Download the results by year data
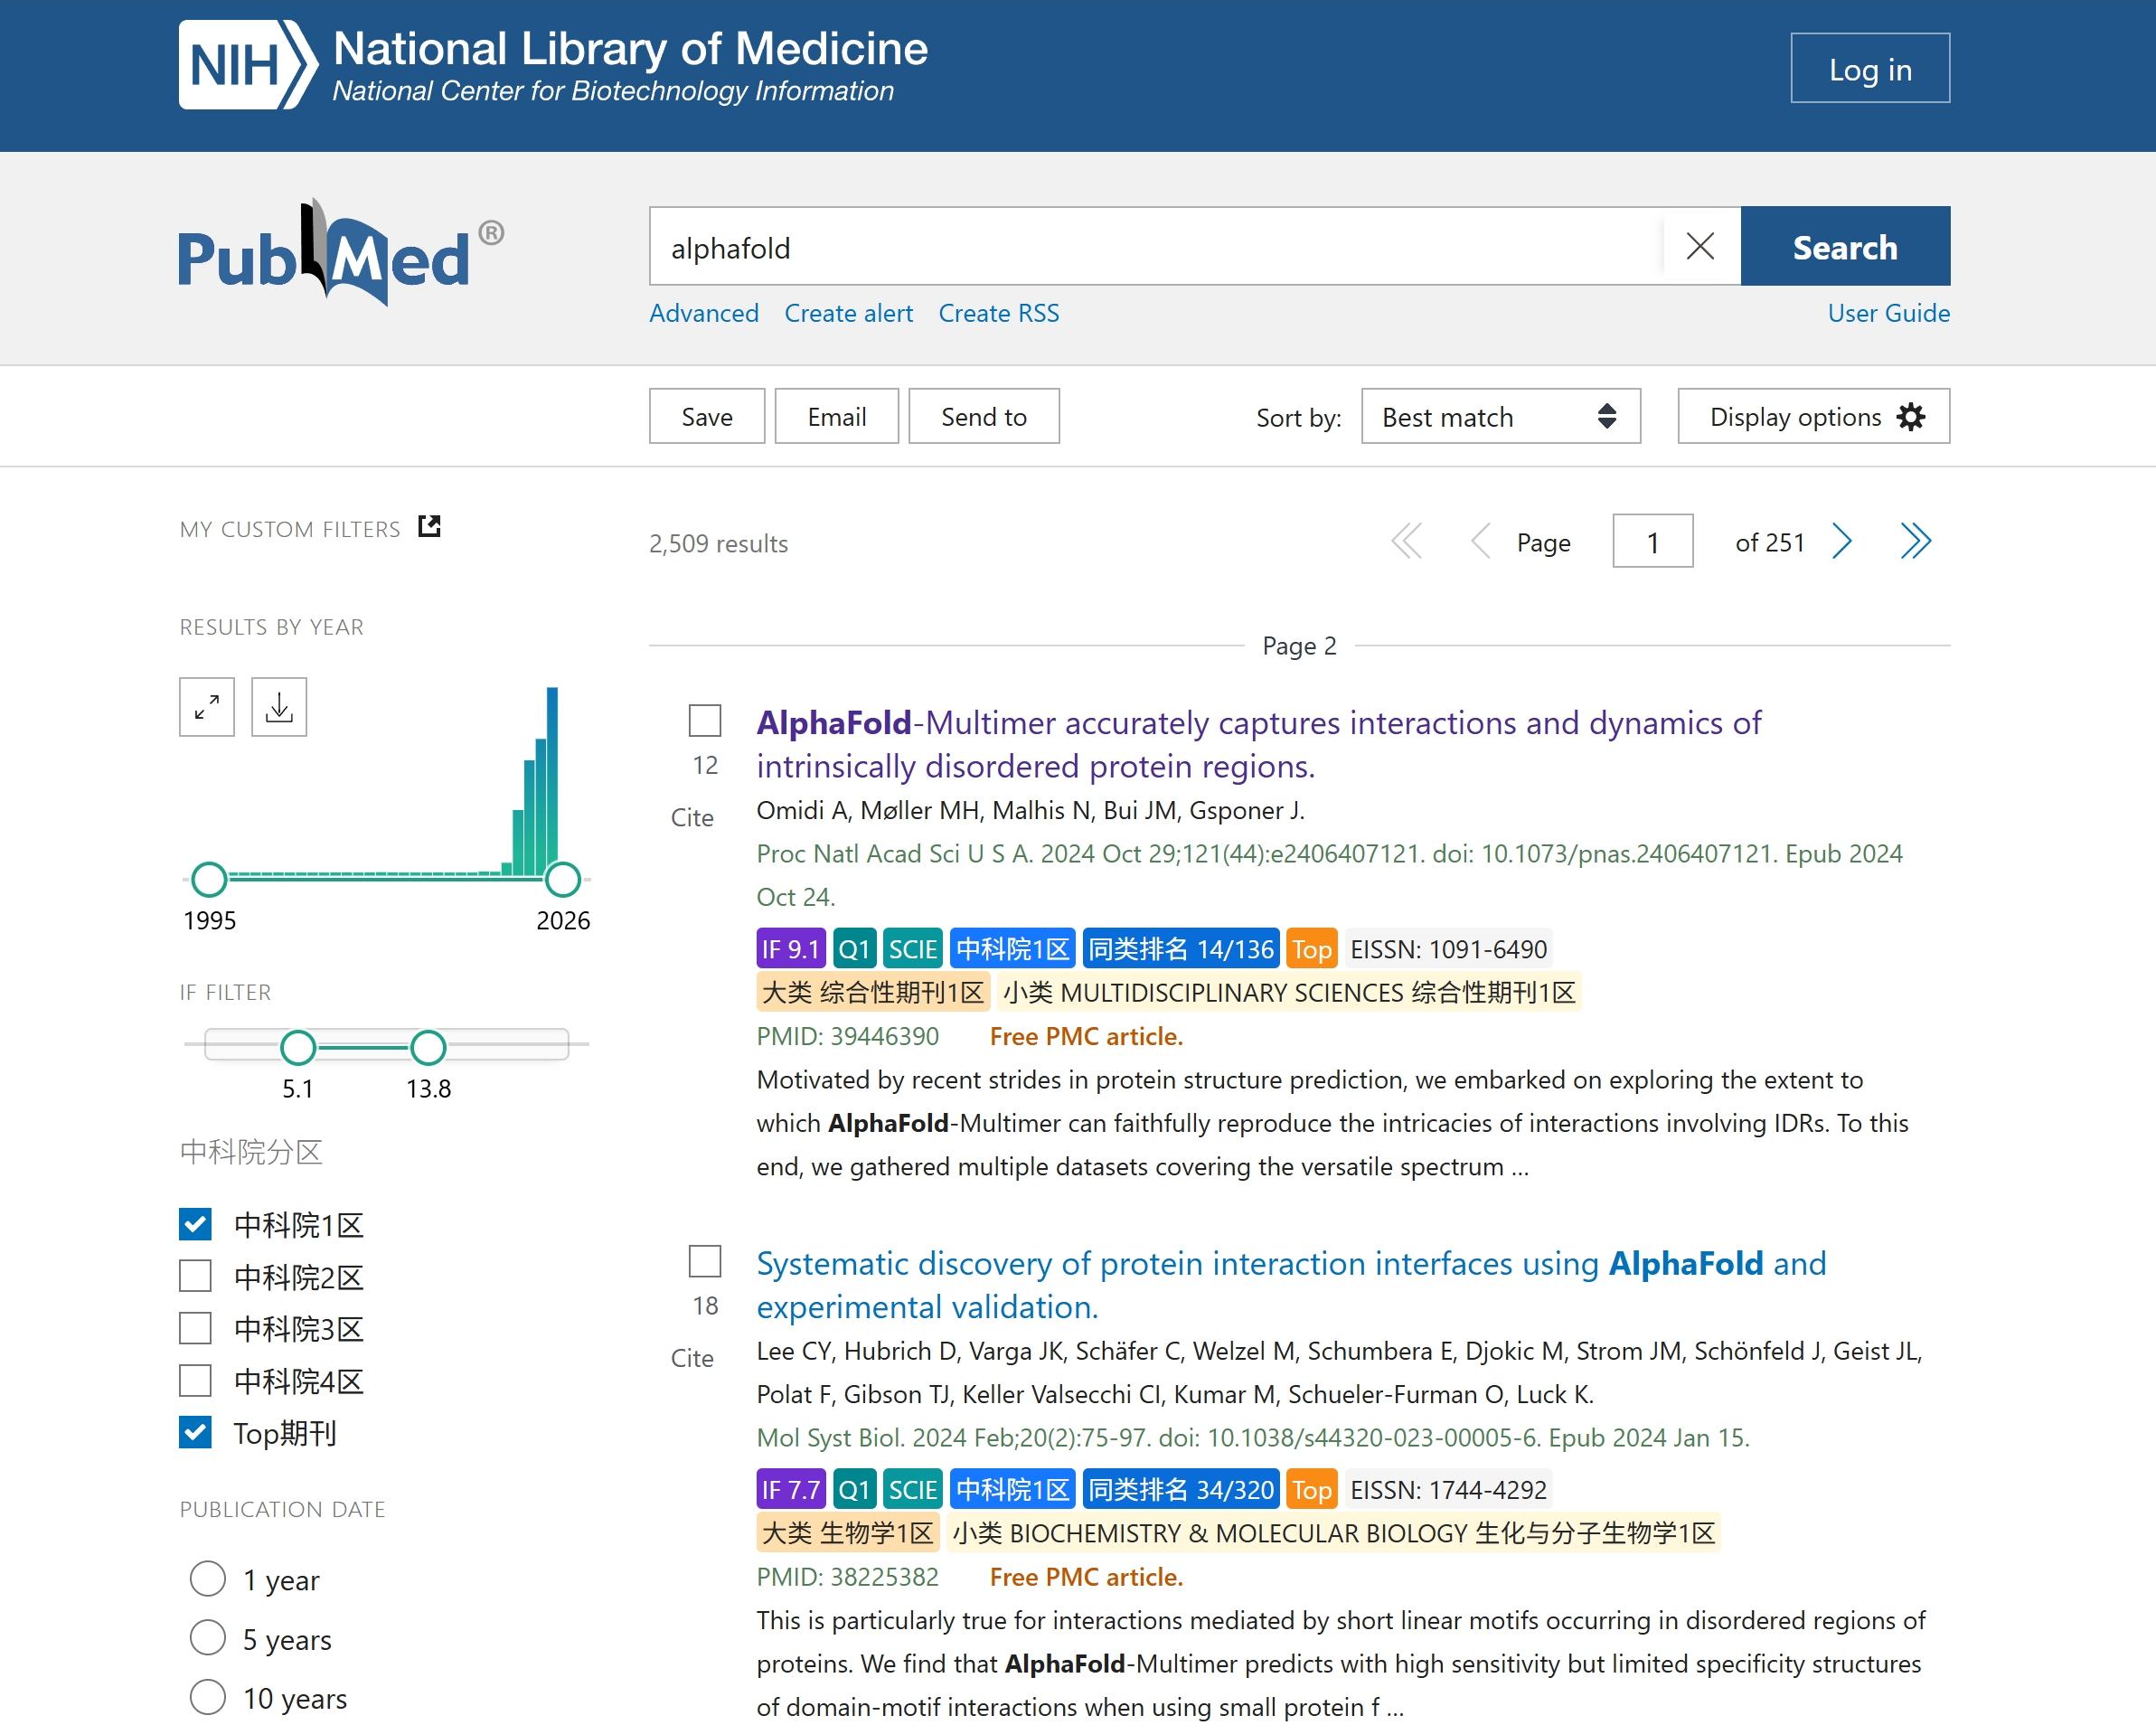2156x1725 pixels. [x=279, y=707]
